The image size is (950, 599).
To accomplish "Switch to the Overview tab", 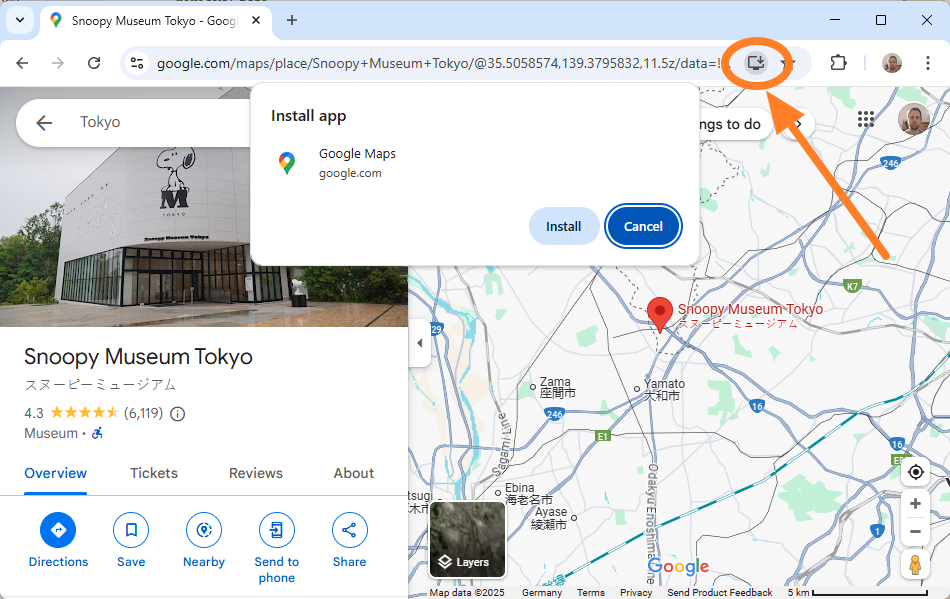I will [x=56, y=474].
